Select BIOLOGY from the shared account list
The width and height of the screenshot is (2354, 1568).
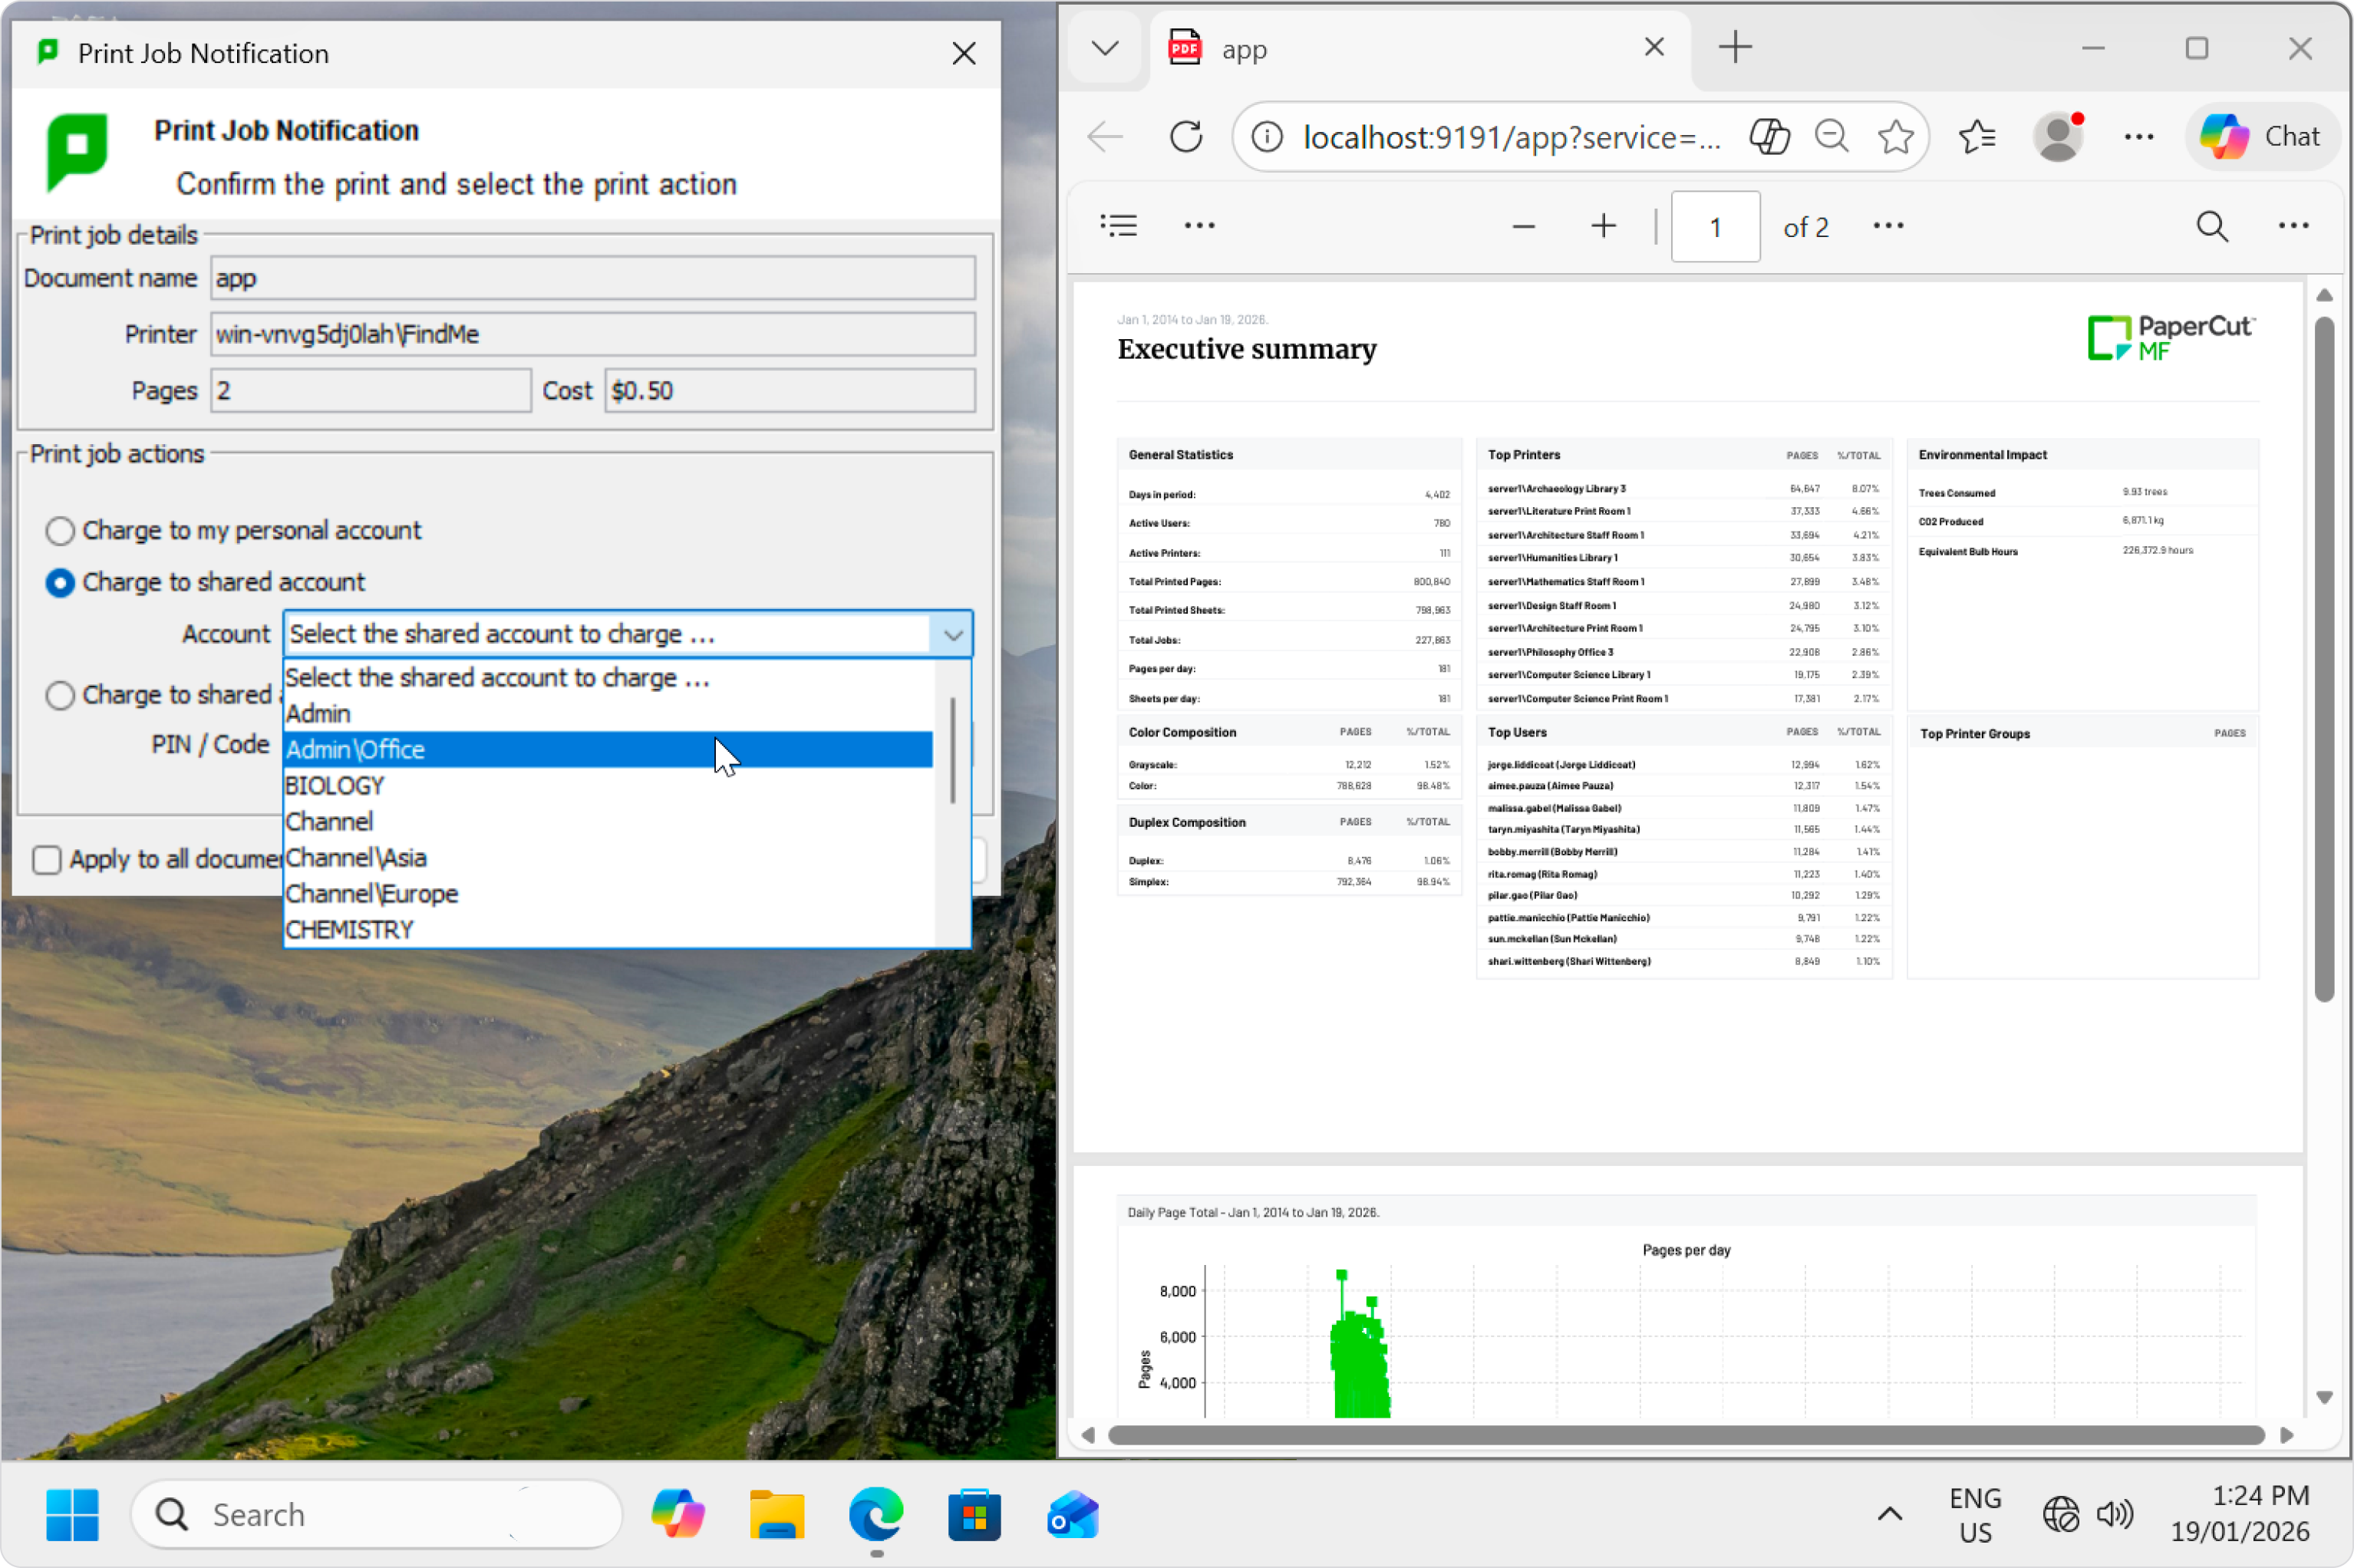tap(334, 785)
